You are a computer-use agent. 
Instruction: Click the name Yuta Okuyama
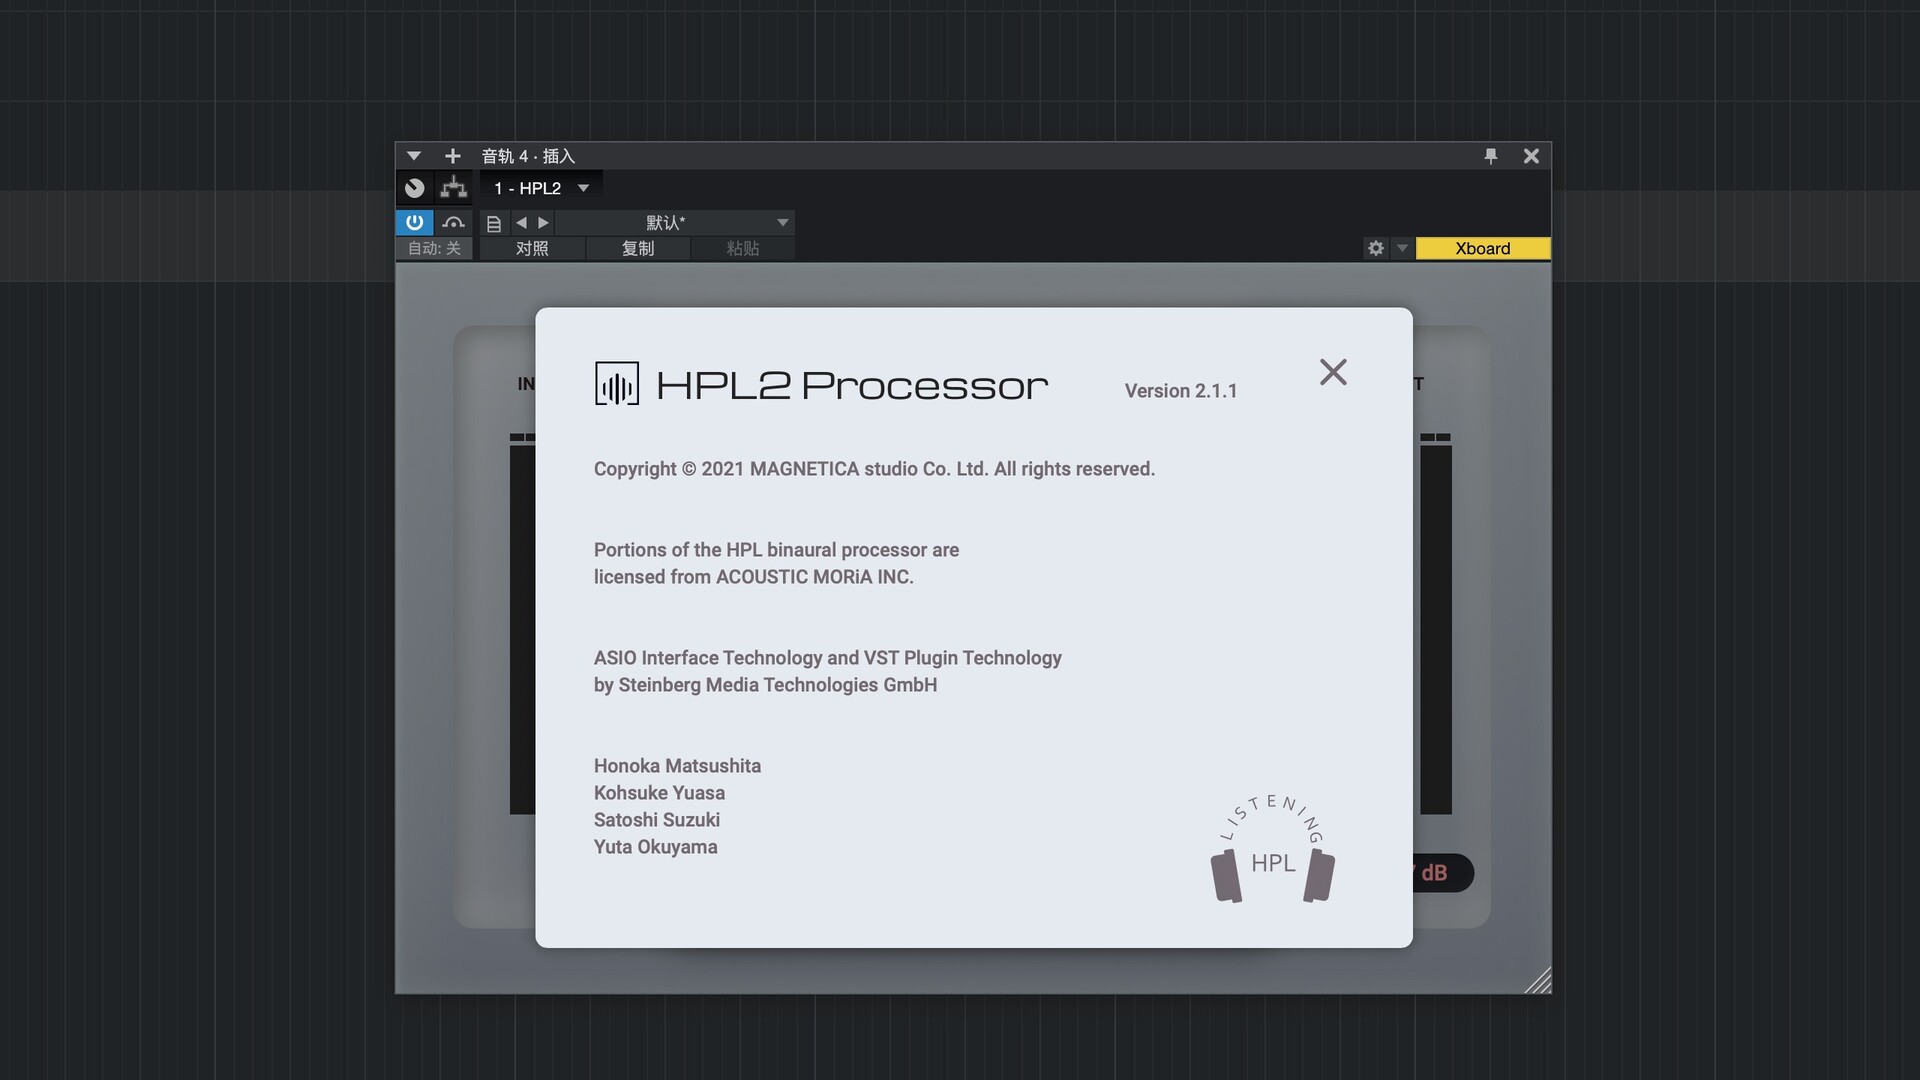pyautogui.click(x=656, y=847)
